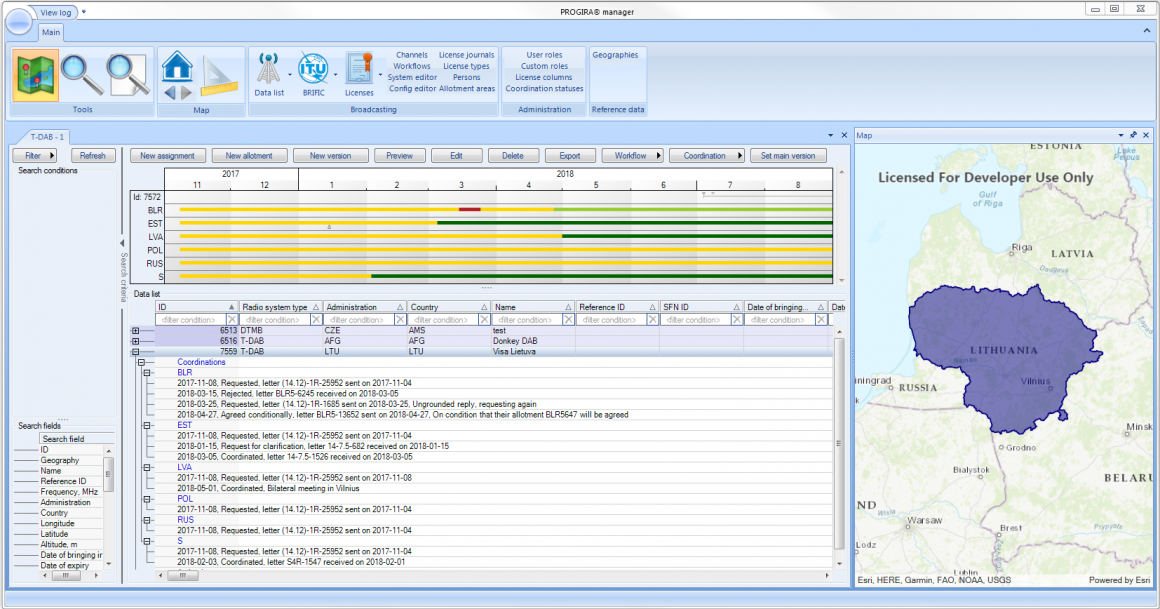Close the Map panel
This screenshot has width=1160, height=609.
pos(1146,135)
